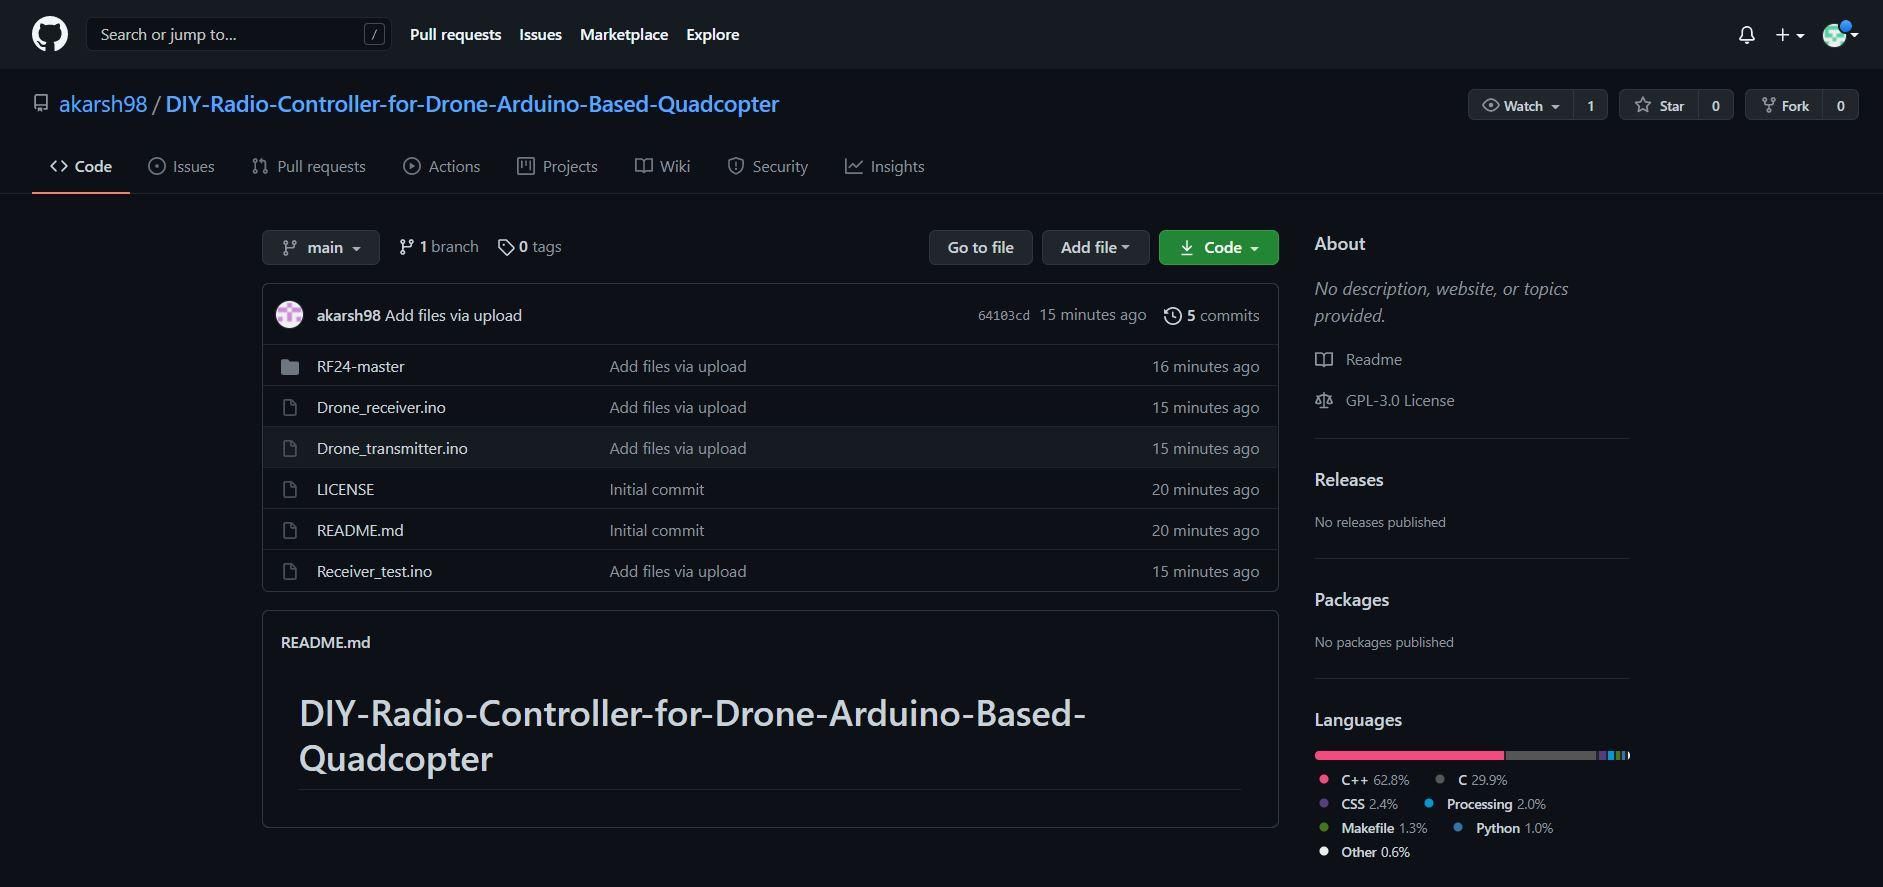Click the gray C language bar segment
This screenshot has width=1883, height=887.
(1551, 756)
